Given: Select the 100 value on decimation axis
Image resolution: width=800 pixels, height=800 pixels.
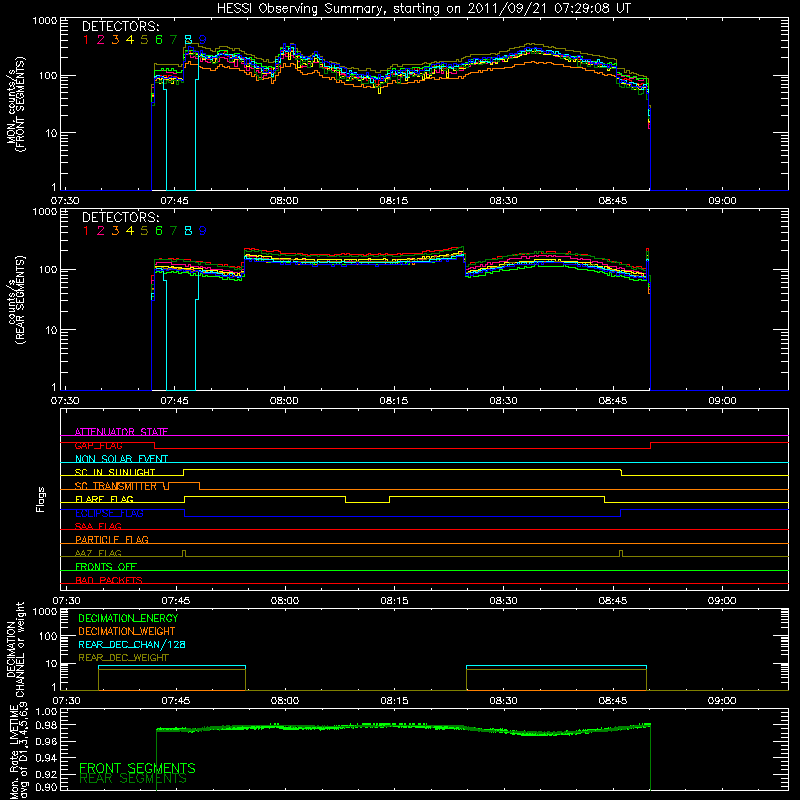Looking at the screenshot, I should [x=48, y=636].
